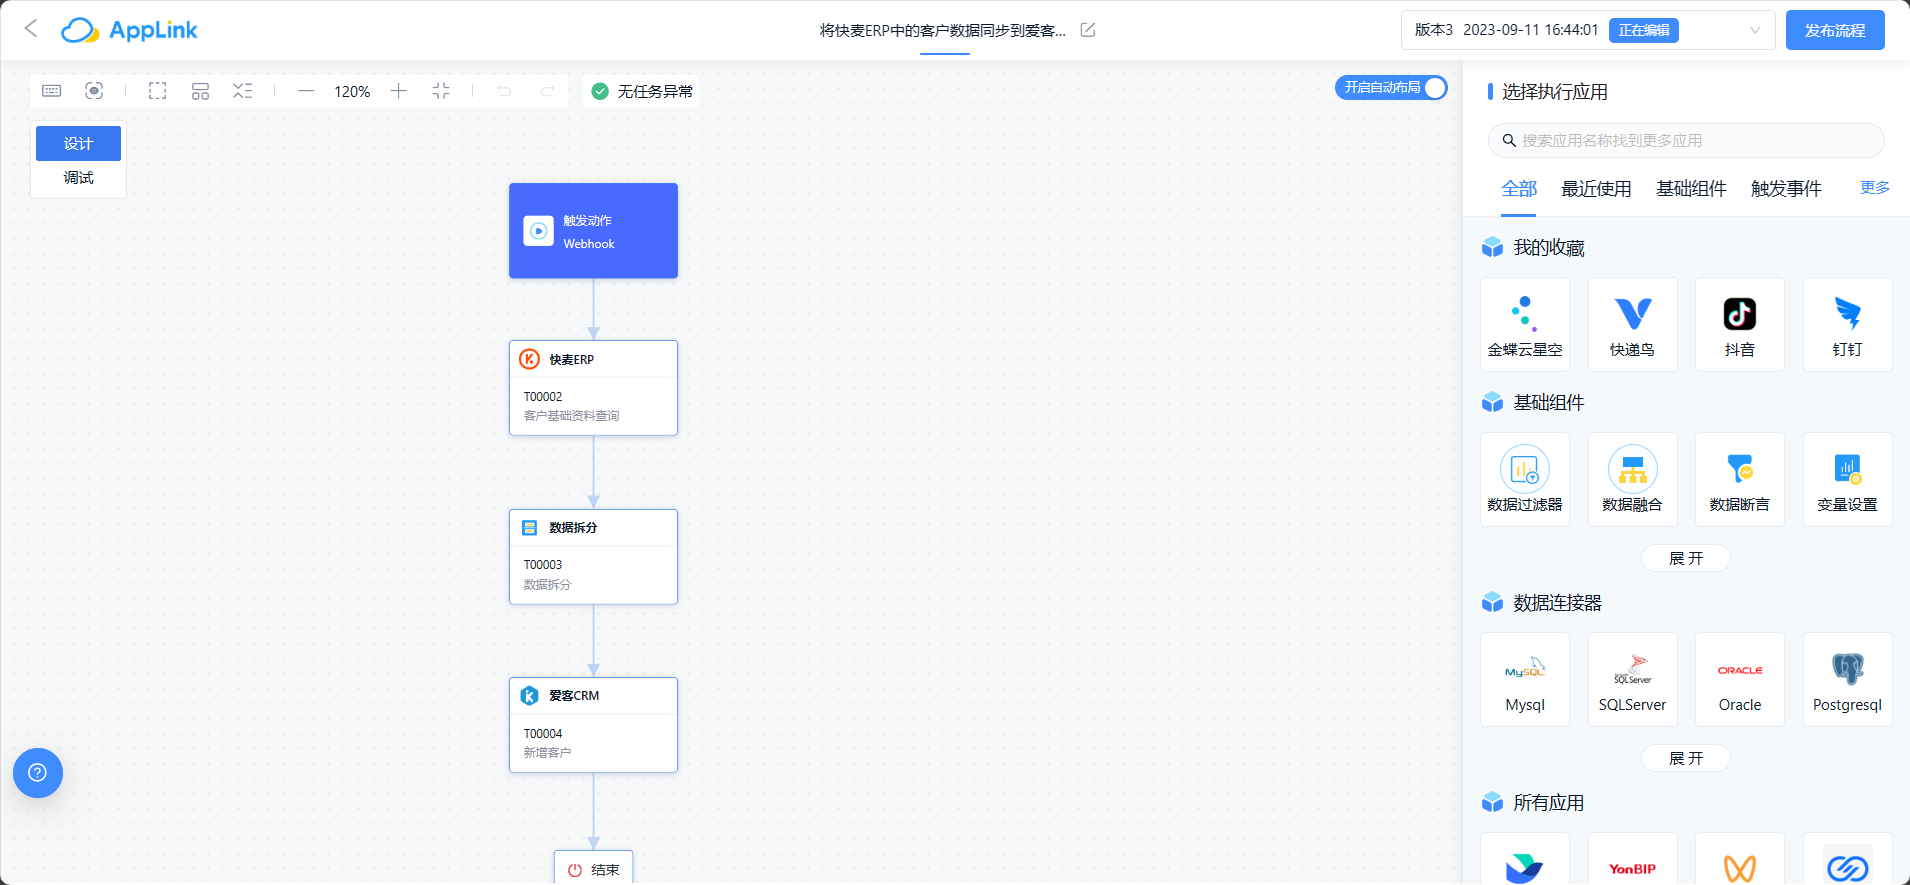Add the 变量设置 component

point(1847,480)
